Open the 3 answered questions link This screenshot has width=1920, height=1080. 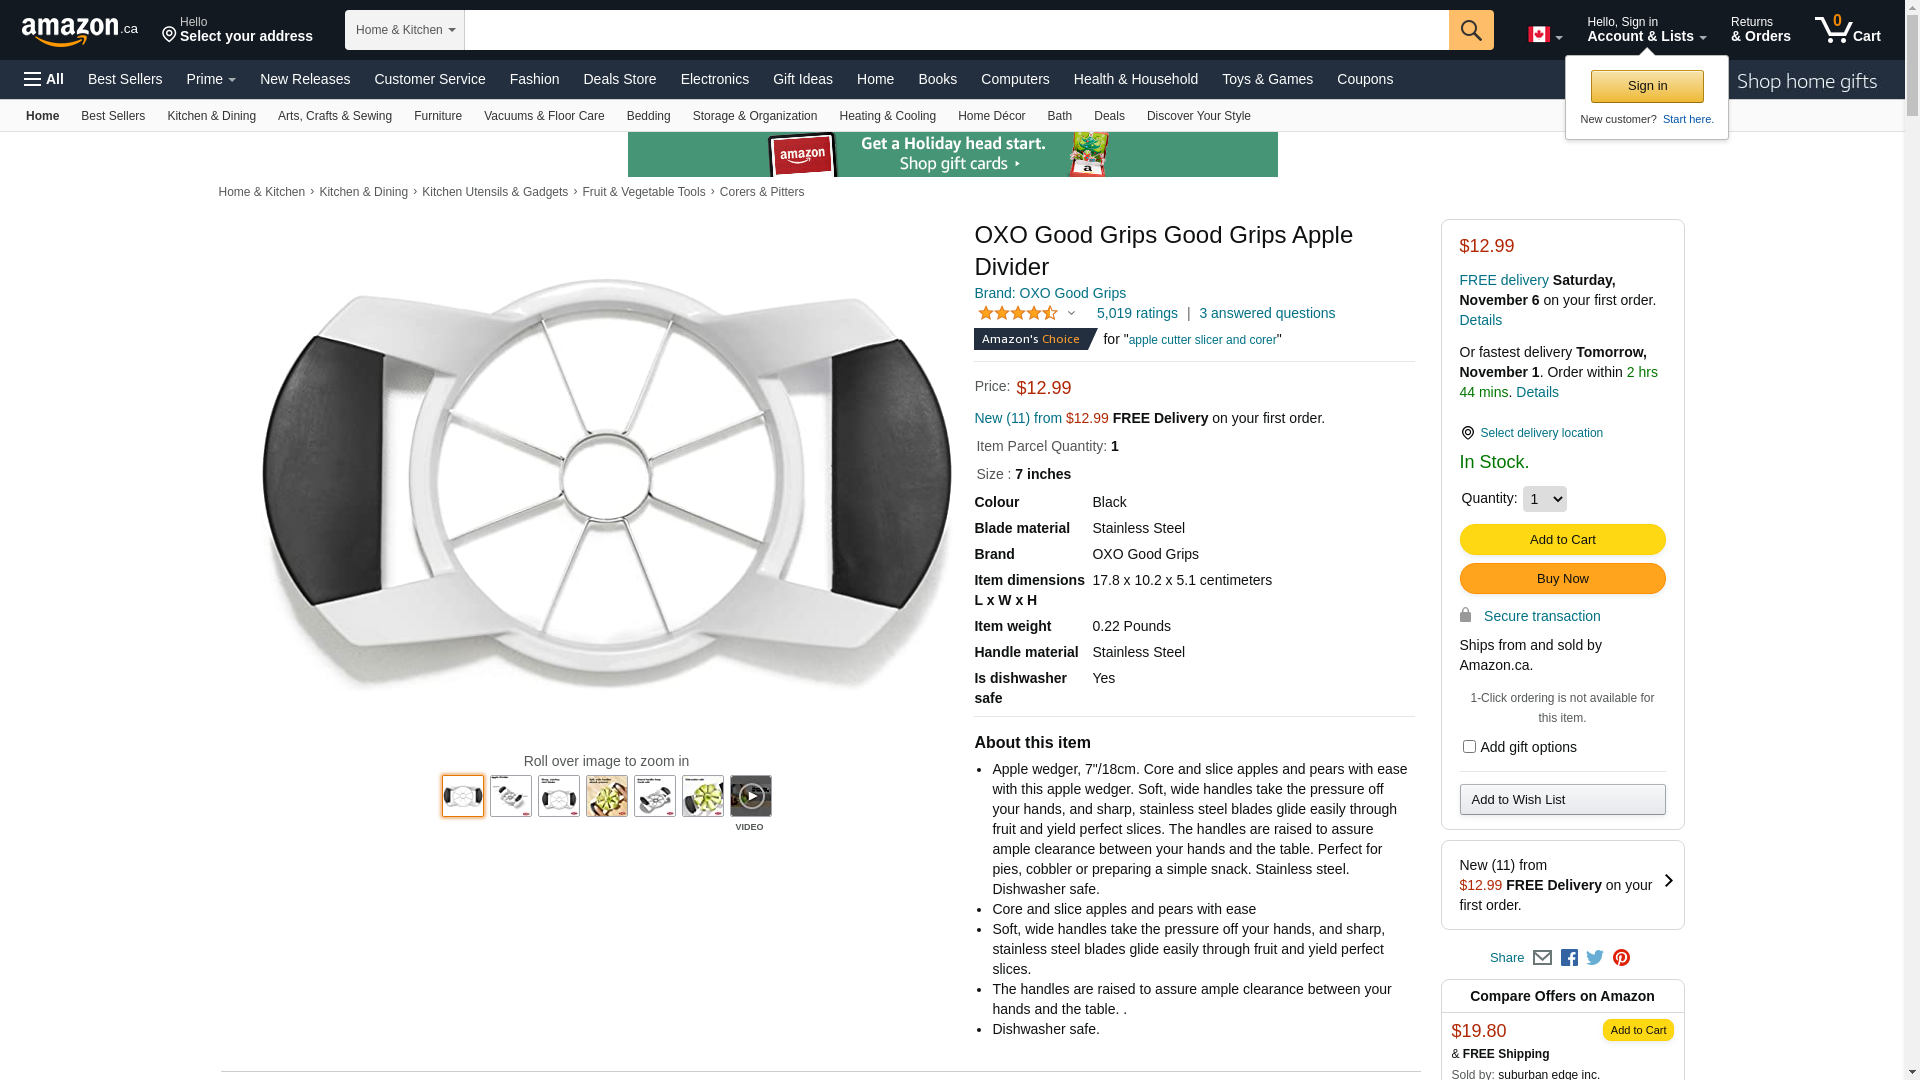pos(1266,313)
